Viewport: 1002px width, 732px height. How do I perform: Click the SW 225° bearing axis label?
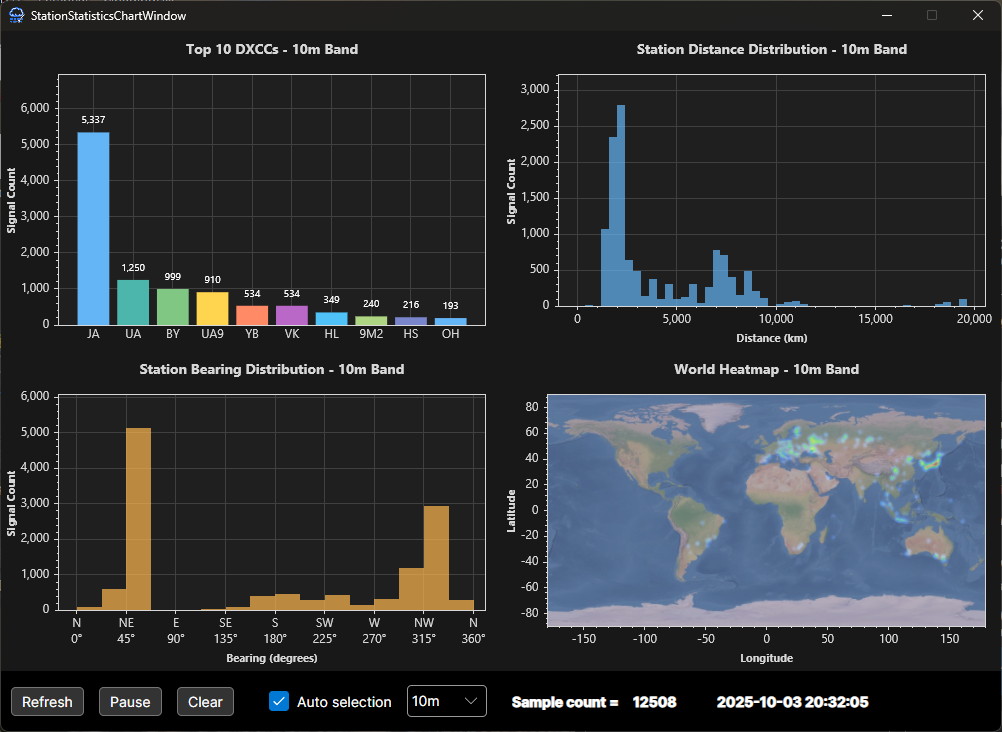325,630
